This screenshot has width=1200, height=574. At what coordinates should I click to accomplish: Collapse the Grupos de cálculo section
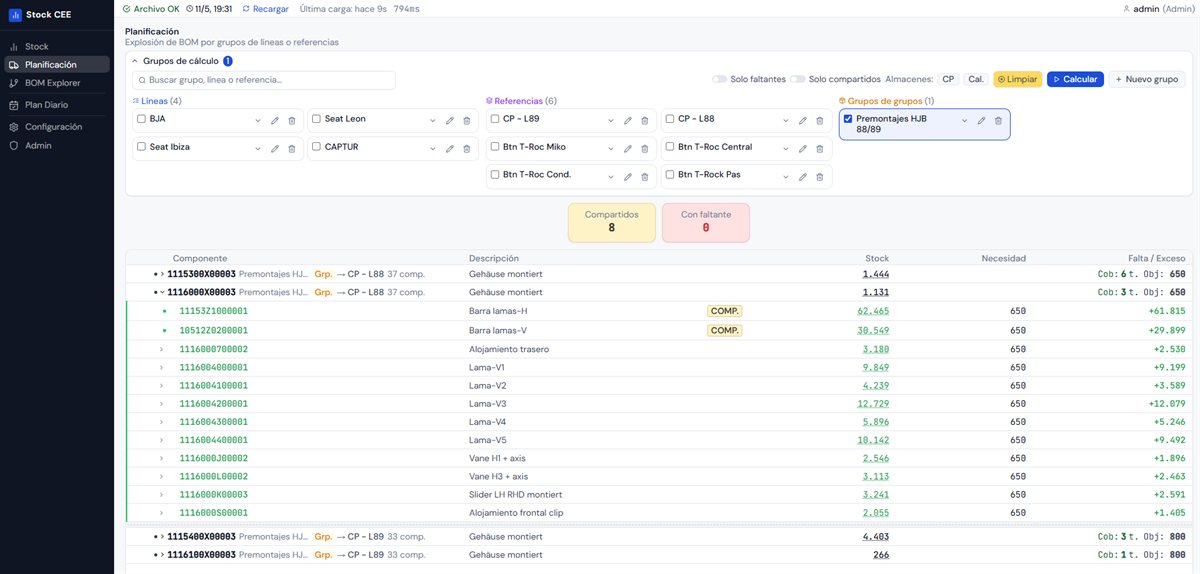click(135, 61)
